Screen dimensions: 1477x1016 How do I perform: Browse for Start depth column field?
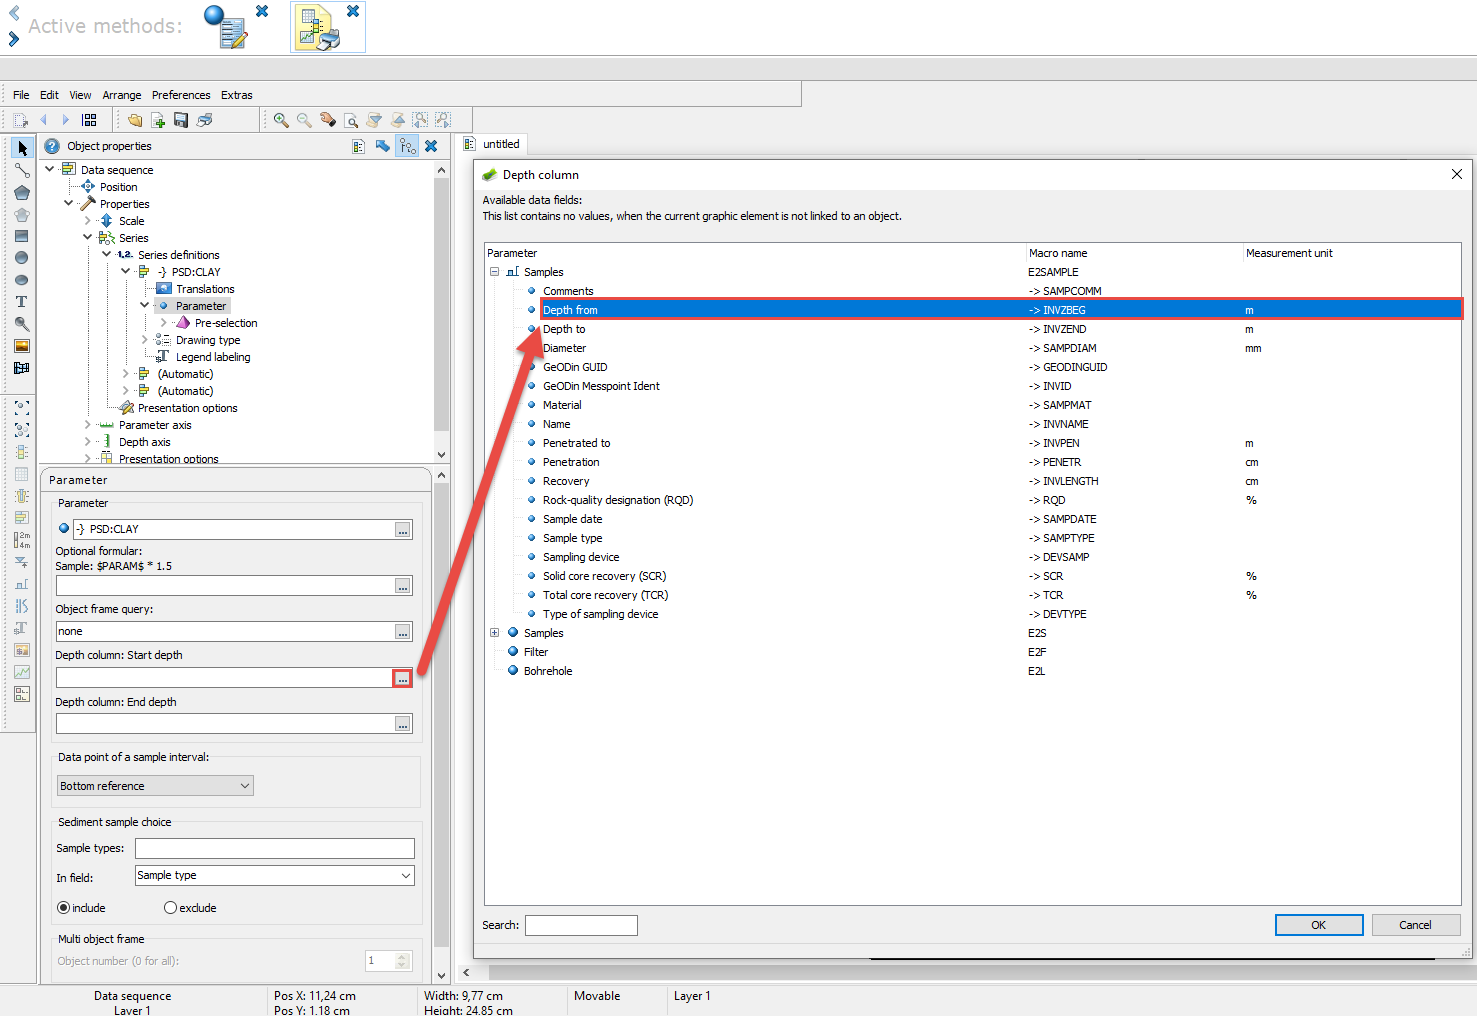coord(402,679)
